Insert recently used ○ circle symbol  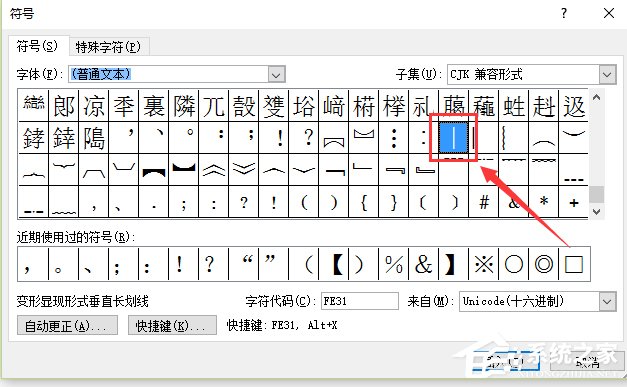[x=513, y=264]
